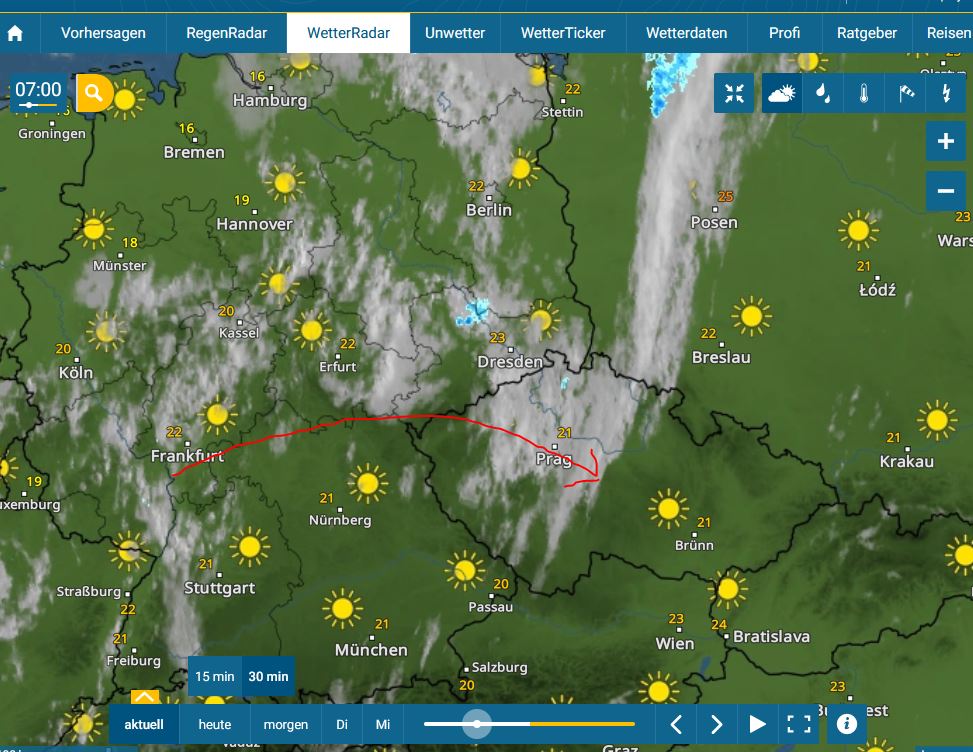Go to the home page icon
The width and height of the screenshot is (973, 752).
(15, 33)
